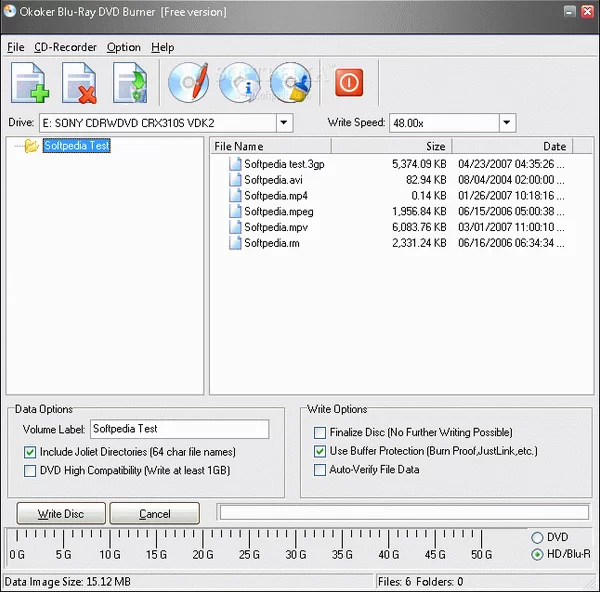This screenshot has width=600, height=592.
Task: Select the DVD radio button
Action: (537, 537)
